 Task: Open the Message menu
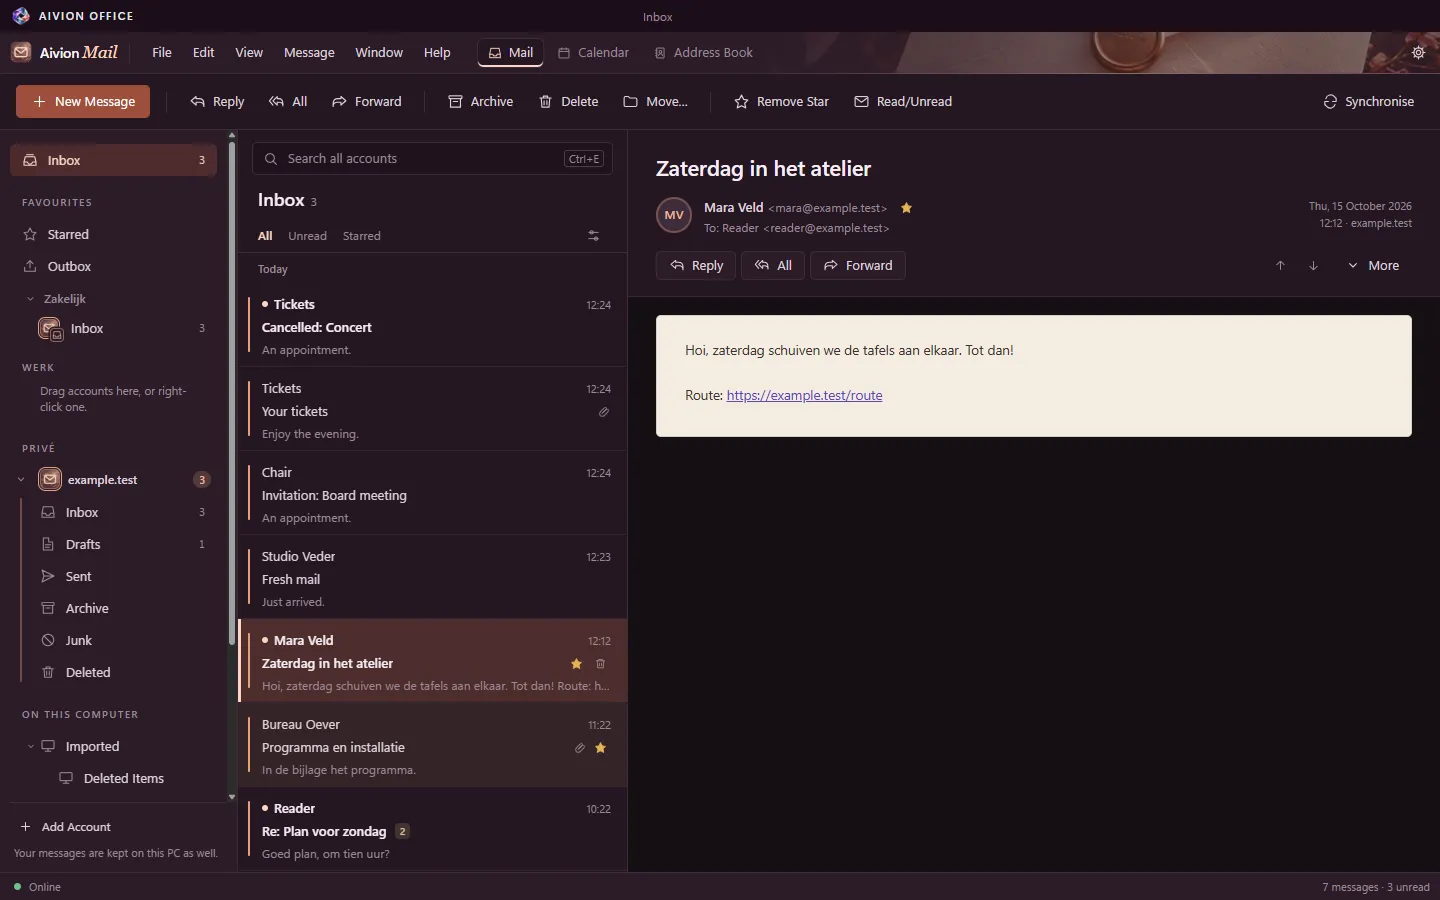point(309,52)
